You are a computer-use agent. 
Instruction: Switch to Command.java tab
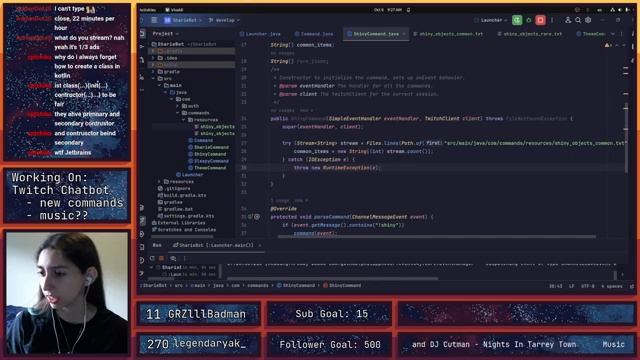[314, 34]
